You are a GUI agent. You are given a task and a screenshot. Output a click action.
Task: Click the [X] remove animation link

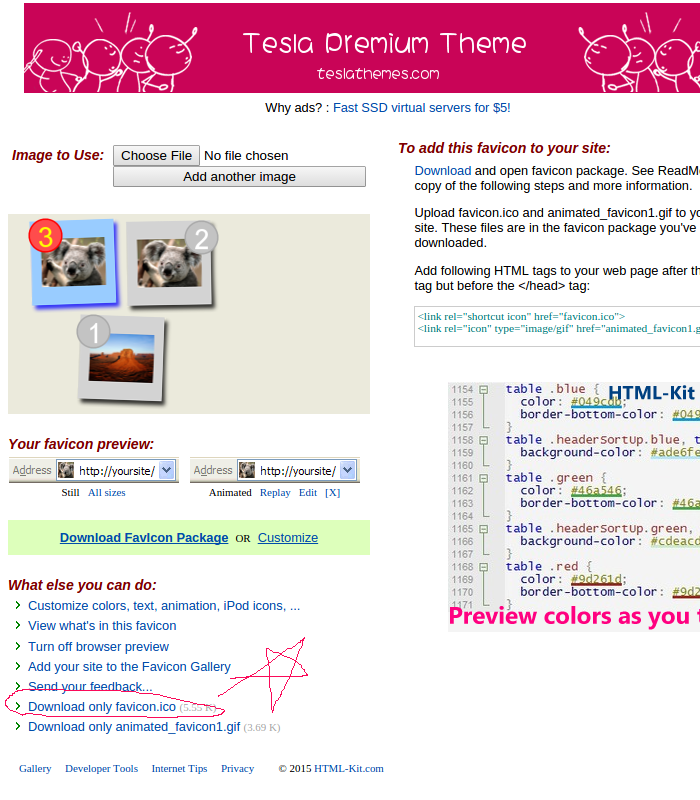tap(333, 492)
